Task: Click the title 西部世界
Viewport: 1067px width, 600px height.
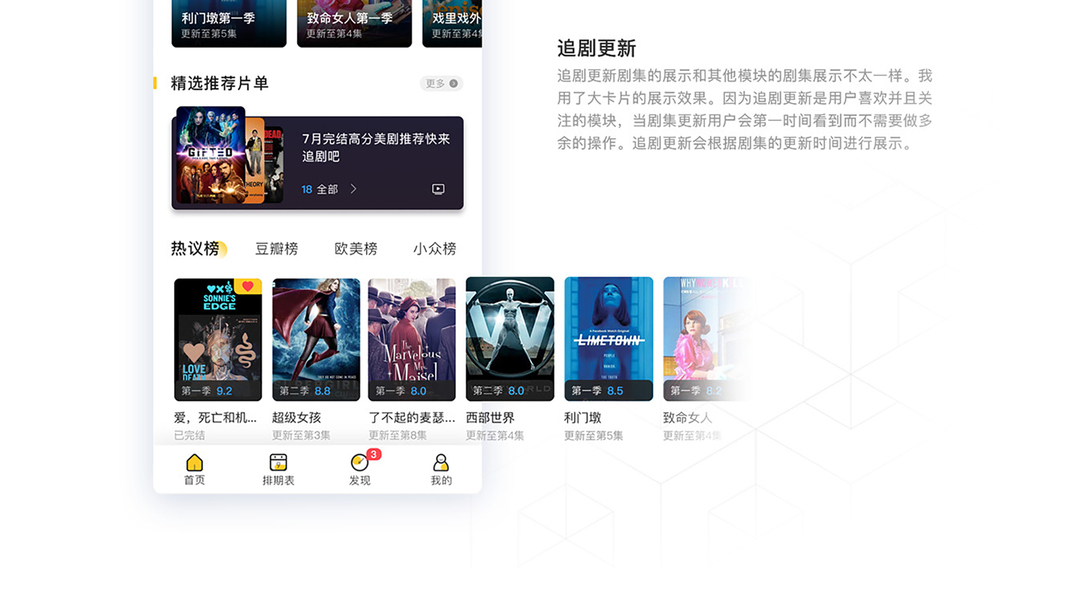Action: [491, 418]
